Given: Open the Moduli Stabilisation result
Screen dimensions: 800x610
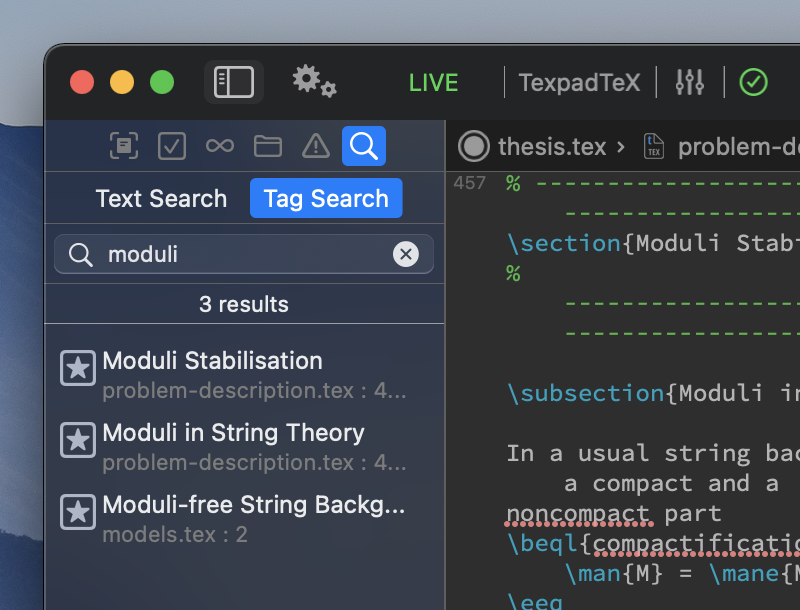Looking at the screenshot, I should point(244,375).
